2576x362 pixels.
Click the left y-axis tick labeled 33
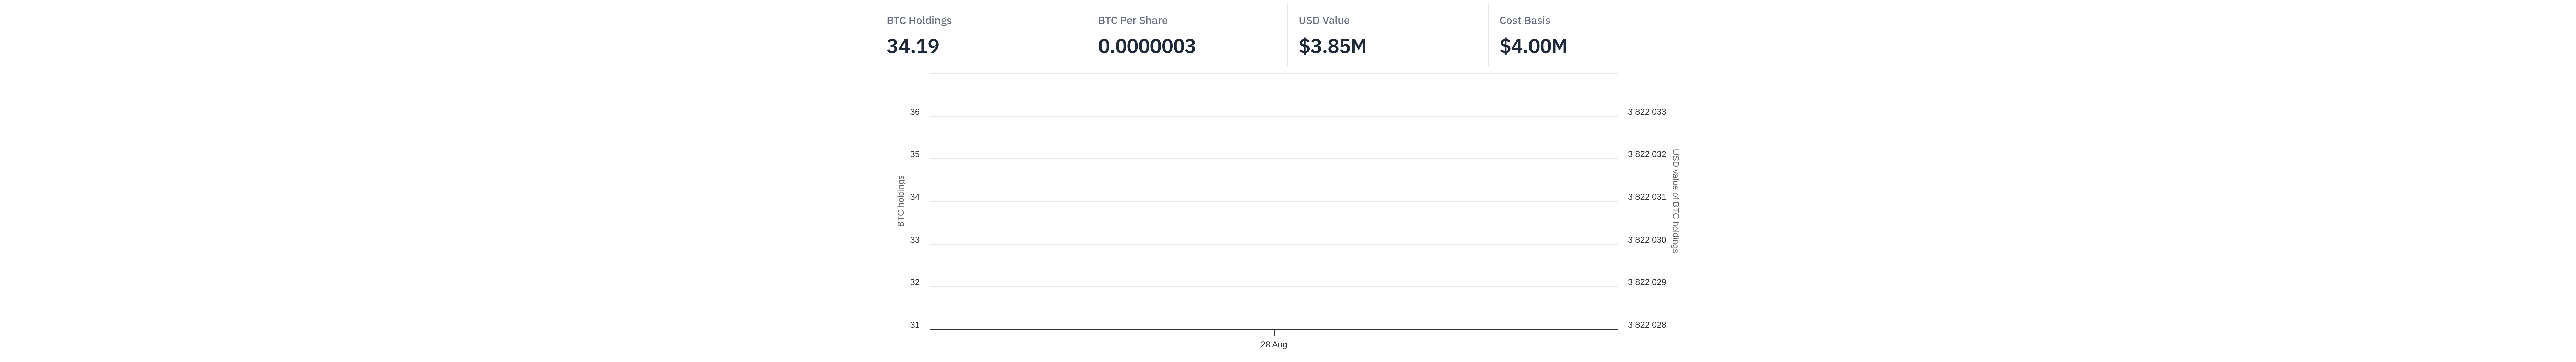click(914, 240)
